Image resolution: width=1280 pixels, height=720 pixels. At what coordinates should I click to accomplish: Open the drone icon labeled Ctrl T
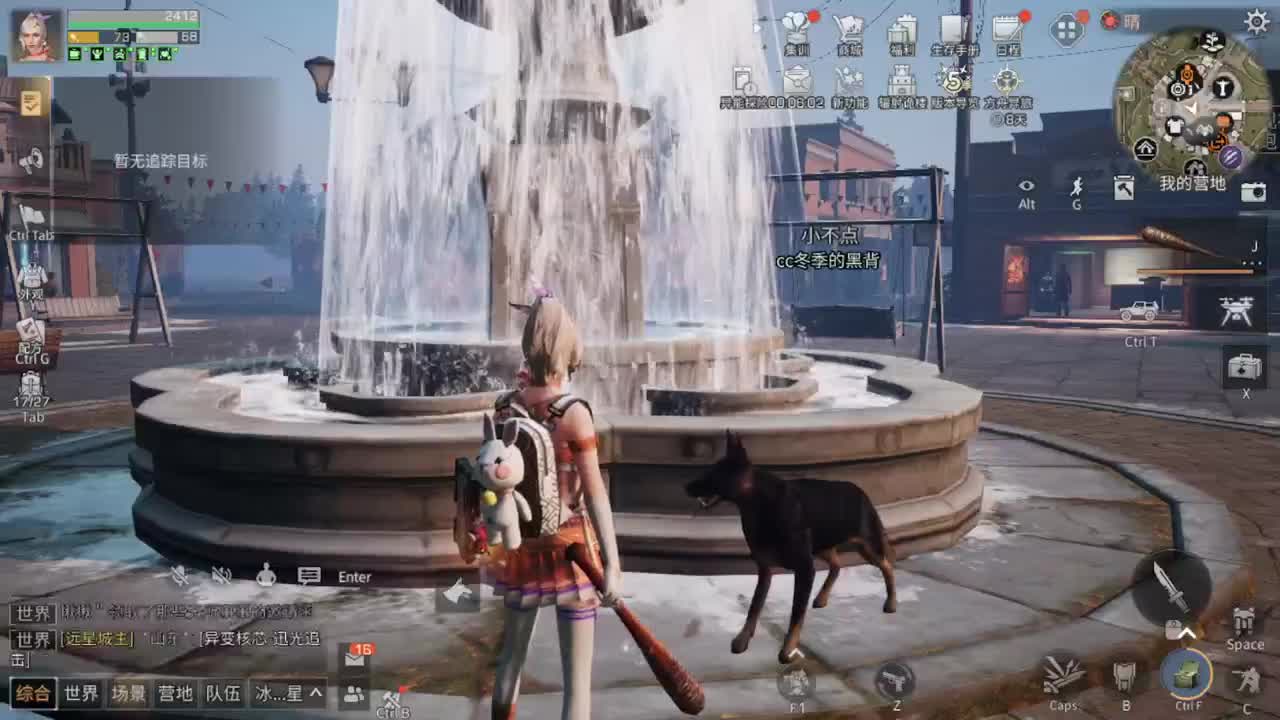[1236, 311]
